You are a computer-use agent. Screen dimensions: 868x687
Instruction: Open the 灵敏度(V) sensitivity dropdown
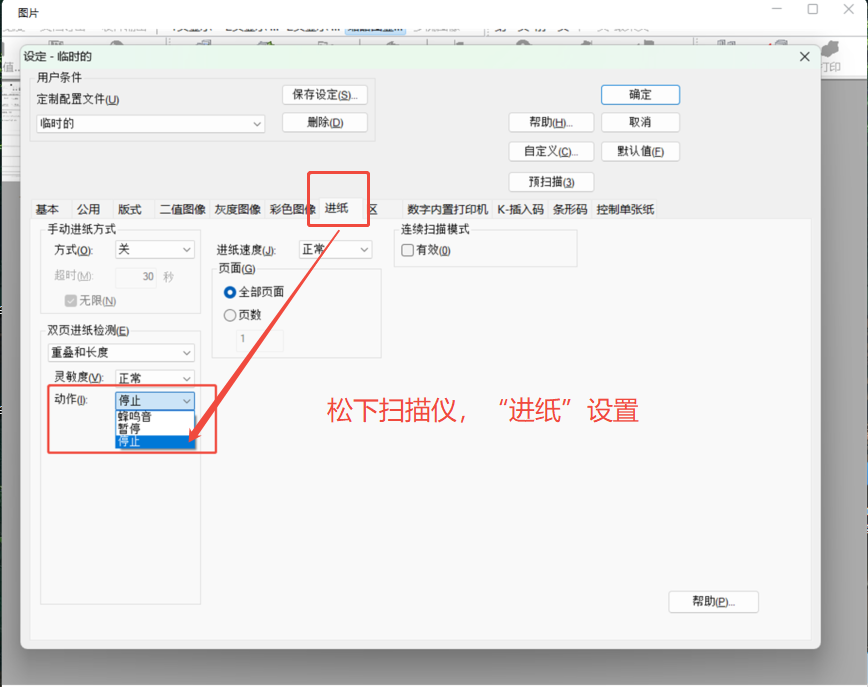[x=154, y=378]
